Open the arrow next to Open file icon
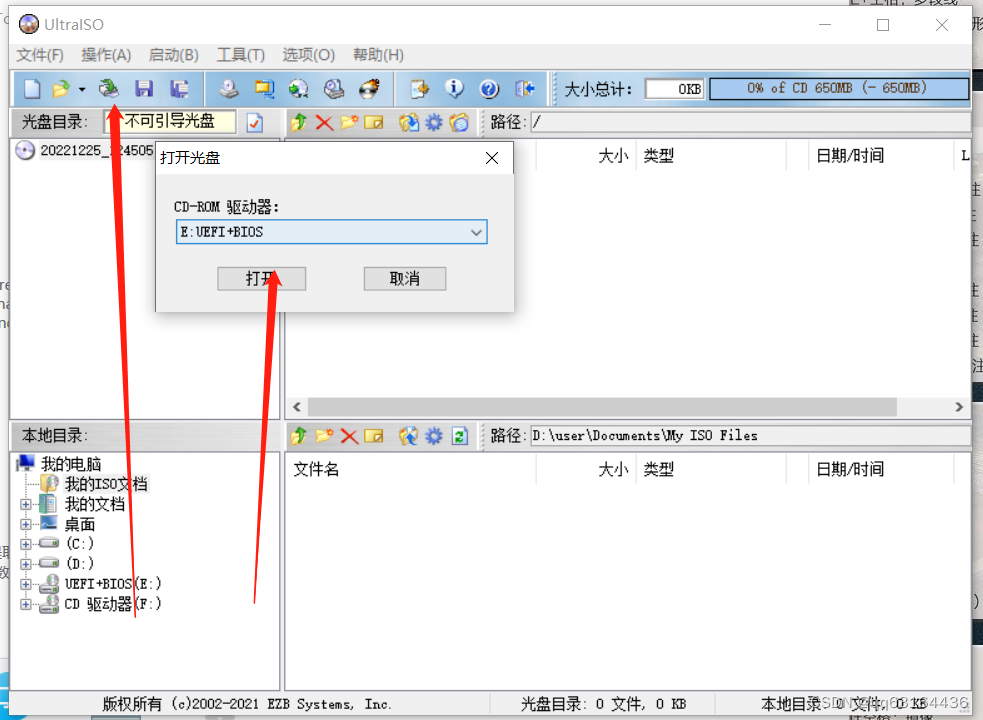Screen dimensions: 983x720 81,90
